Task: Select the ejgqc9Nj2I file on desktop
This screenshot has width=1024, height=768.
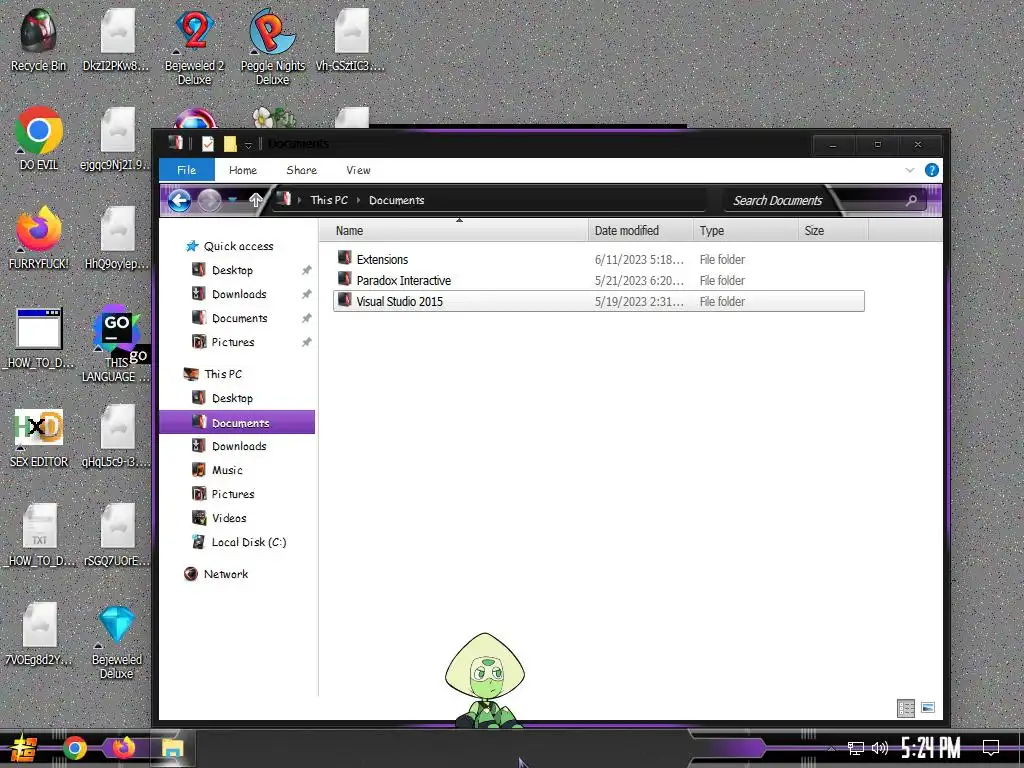Action: coord(116,138)
